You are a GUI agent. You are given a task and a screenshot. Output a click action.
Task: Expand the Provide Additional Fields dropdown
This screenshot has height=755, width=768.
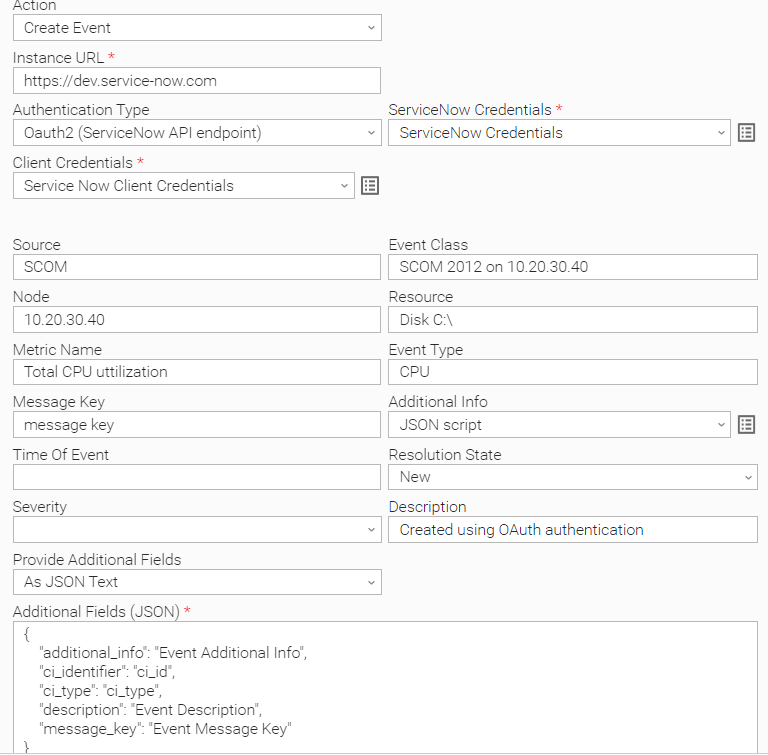197,582
